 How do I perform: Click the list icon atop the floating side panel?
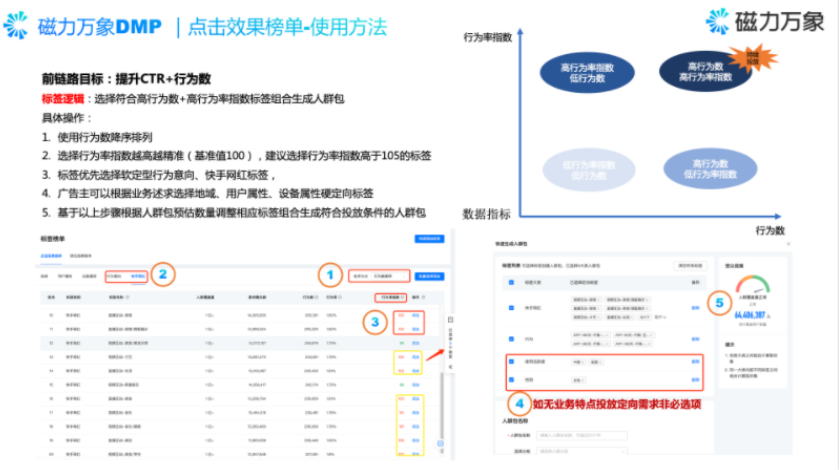pos(450,320)
